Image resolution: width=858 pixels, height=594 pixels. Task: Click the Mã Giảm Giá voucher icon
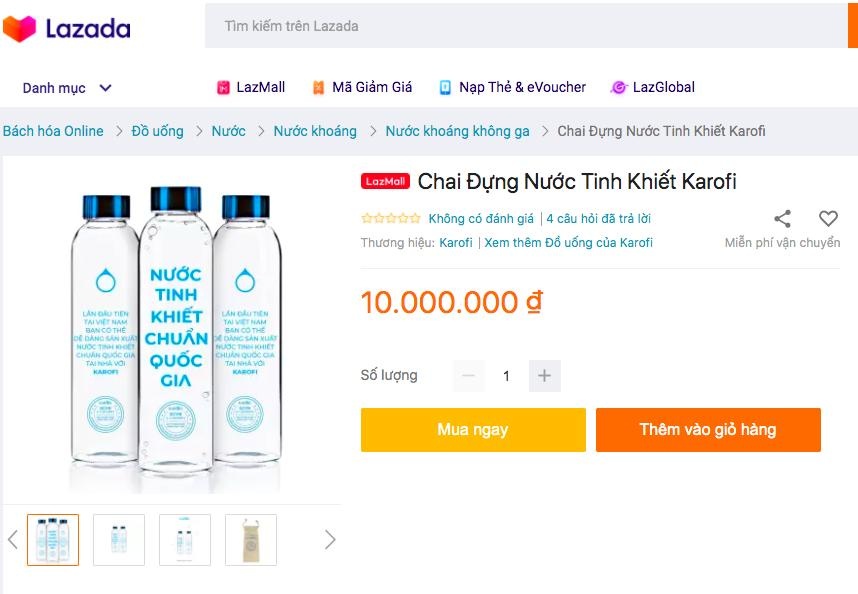[x=319, y=88]
